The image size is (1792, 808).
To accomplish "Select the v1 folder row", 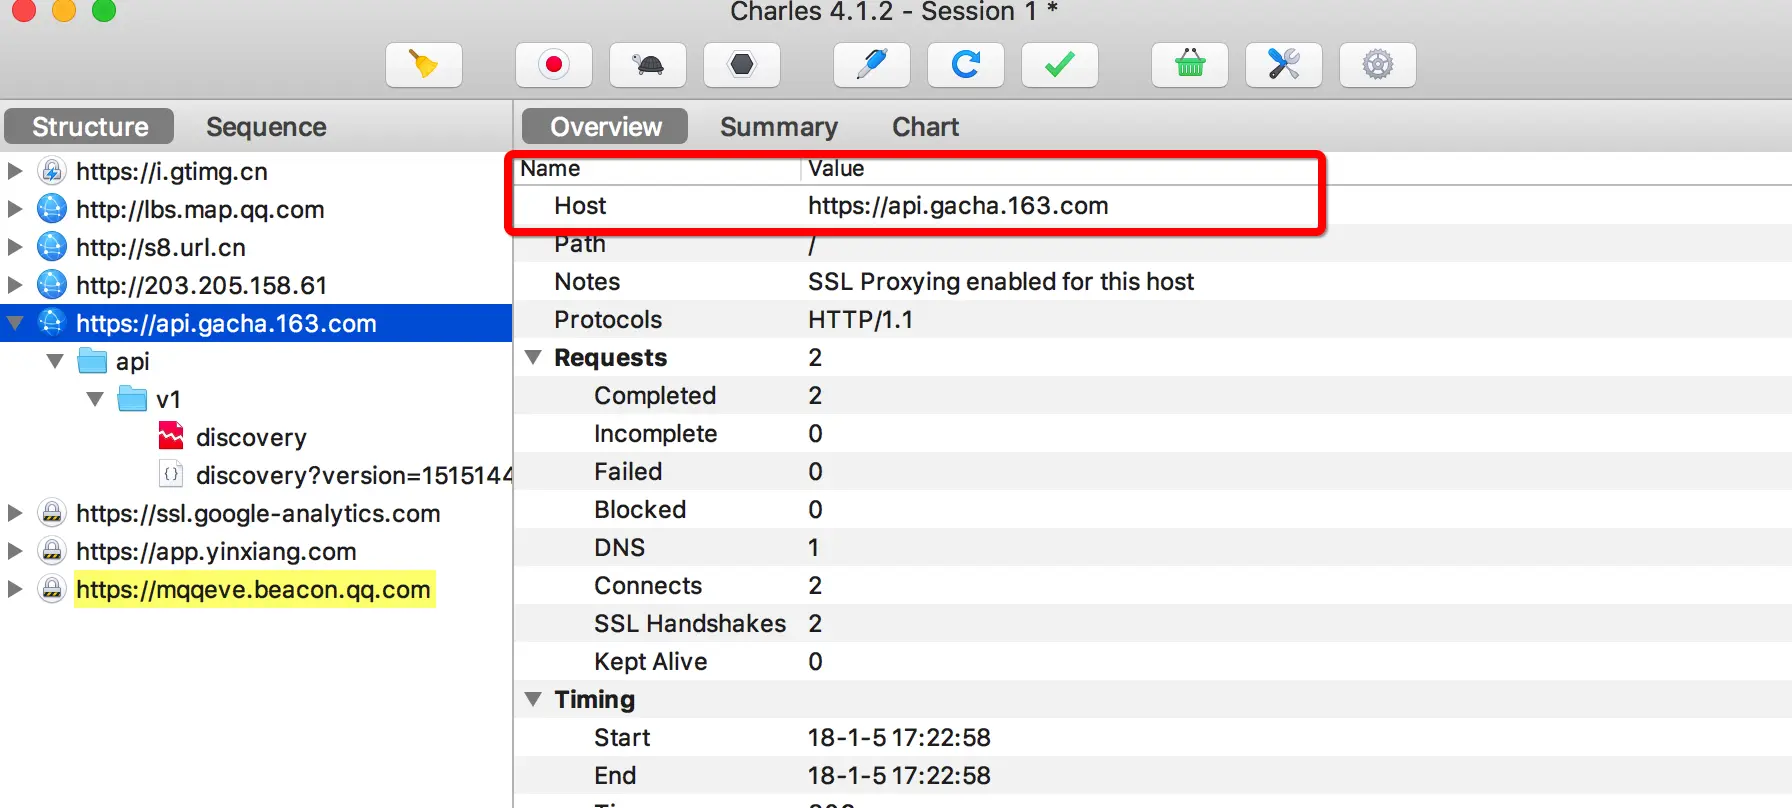I will (256, 399).
